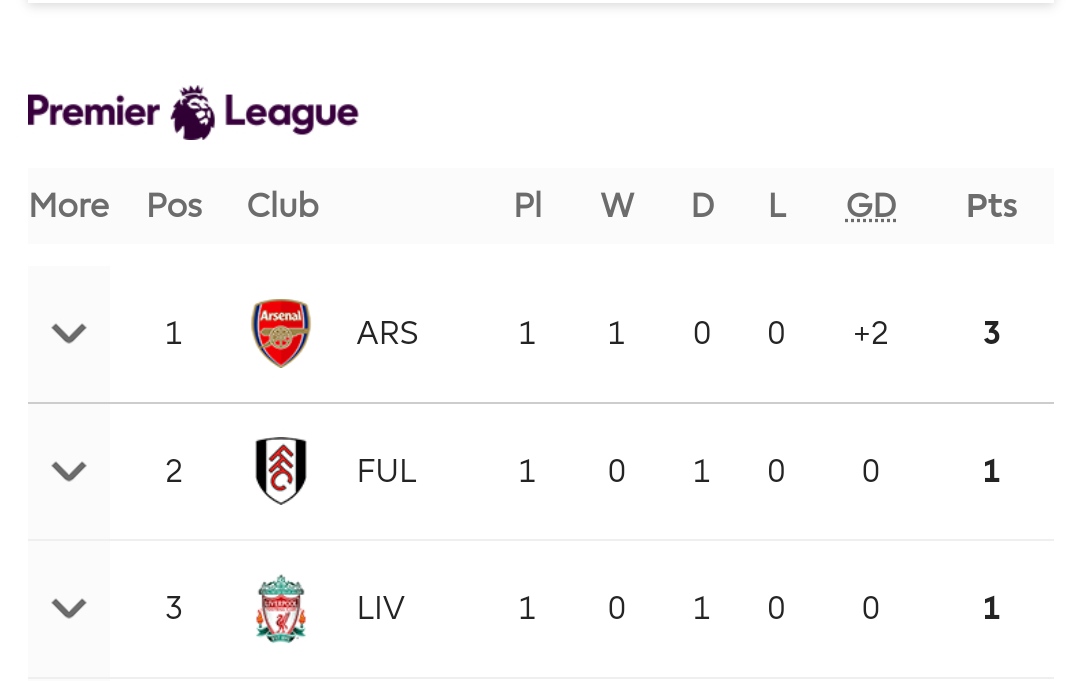Expand the Arsenal row details chevron
Image resolution: width=1080 pixels, height=681 pixels.
[x=69, y=333]
